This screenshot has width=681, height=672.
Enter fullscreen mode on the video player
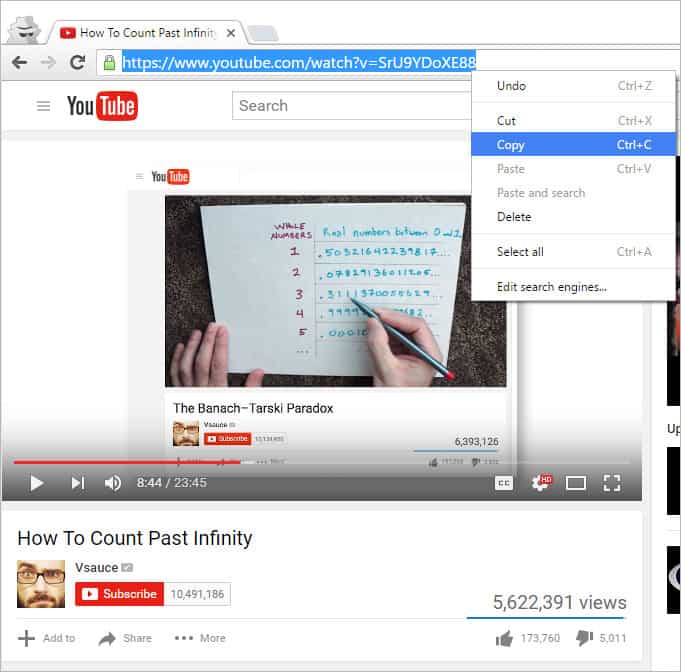(612, 483)
